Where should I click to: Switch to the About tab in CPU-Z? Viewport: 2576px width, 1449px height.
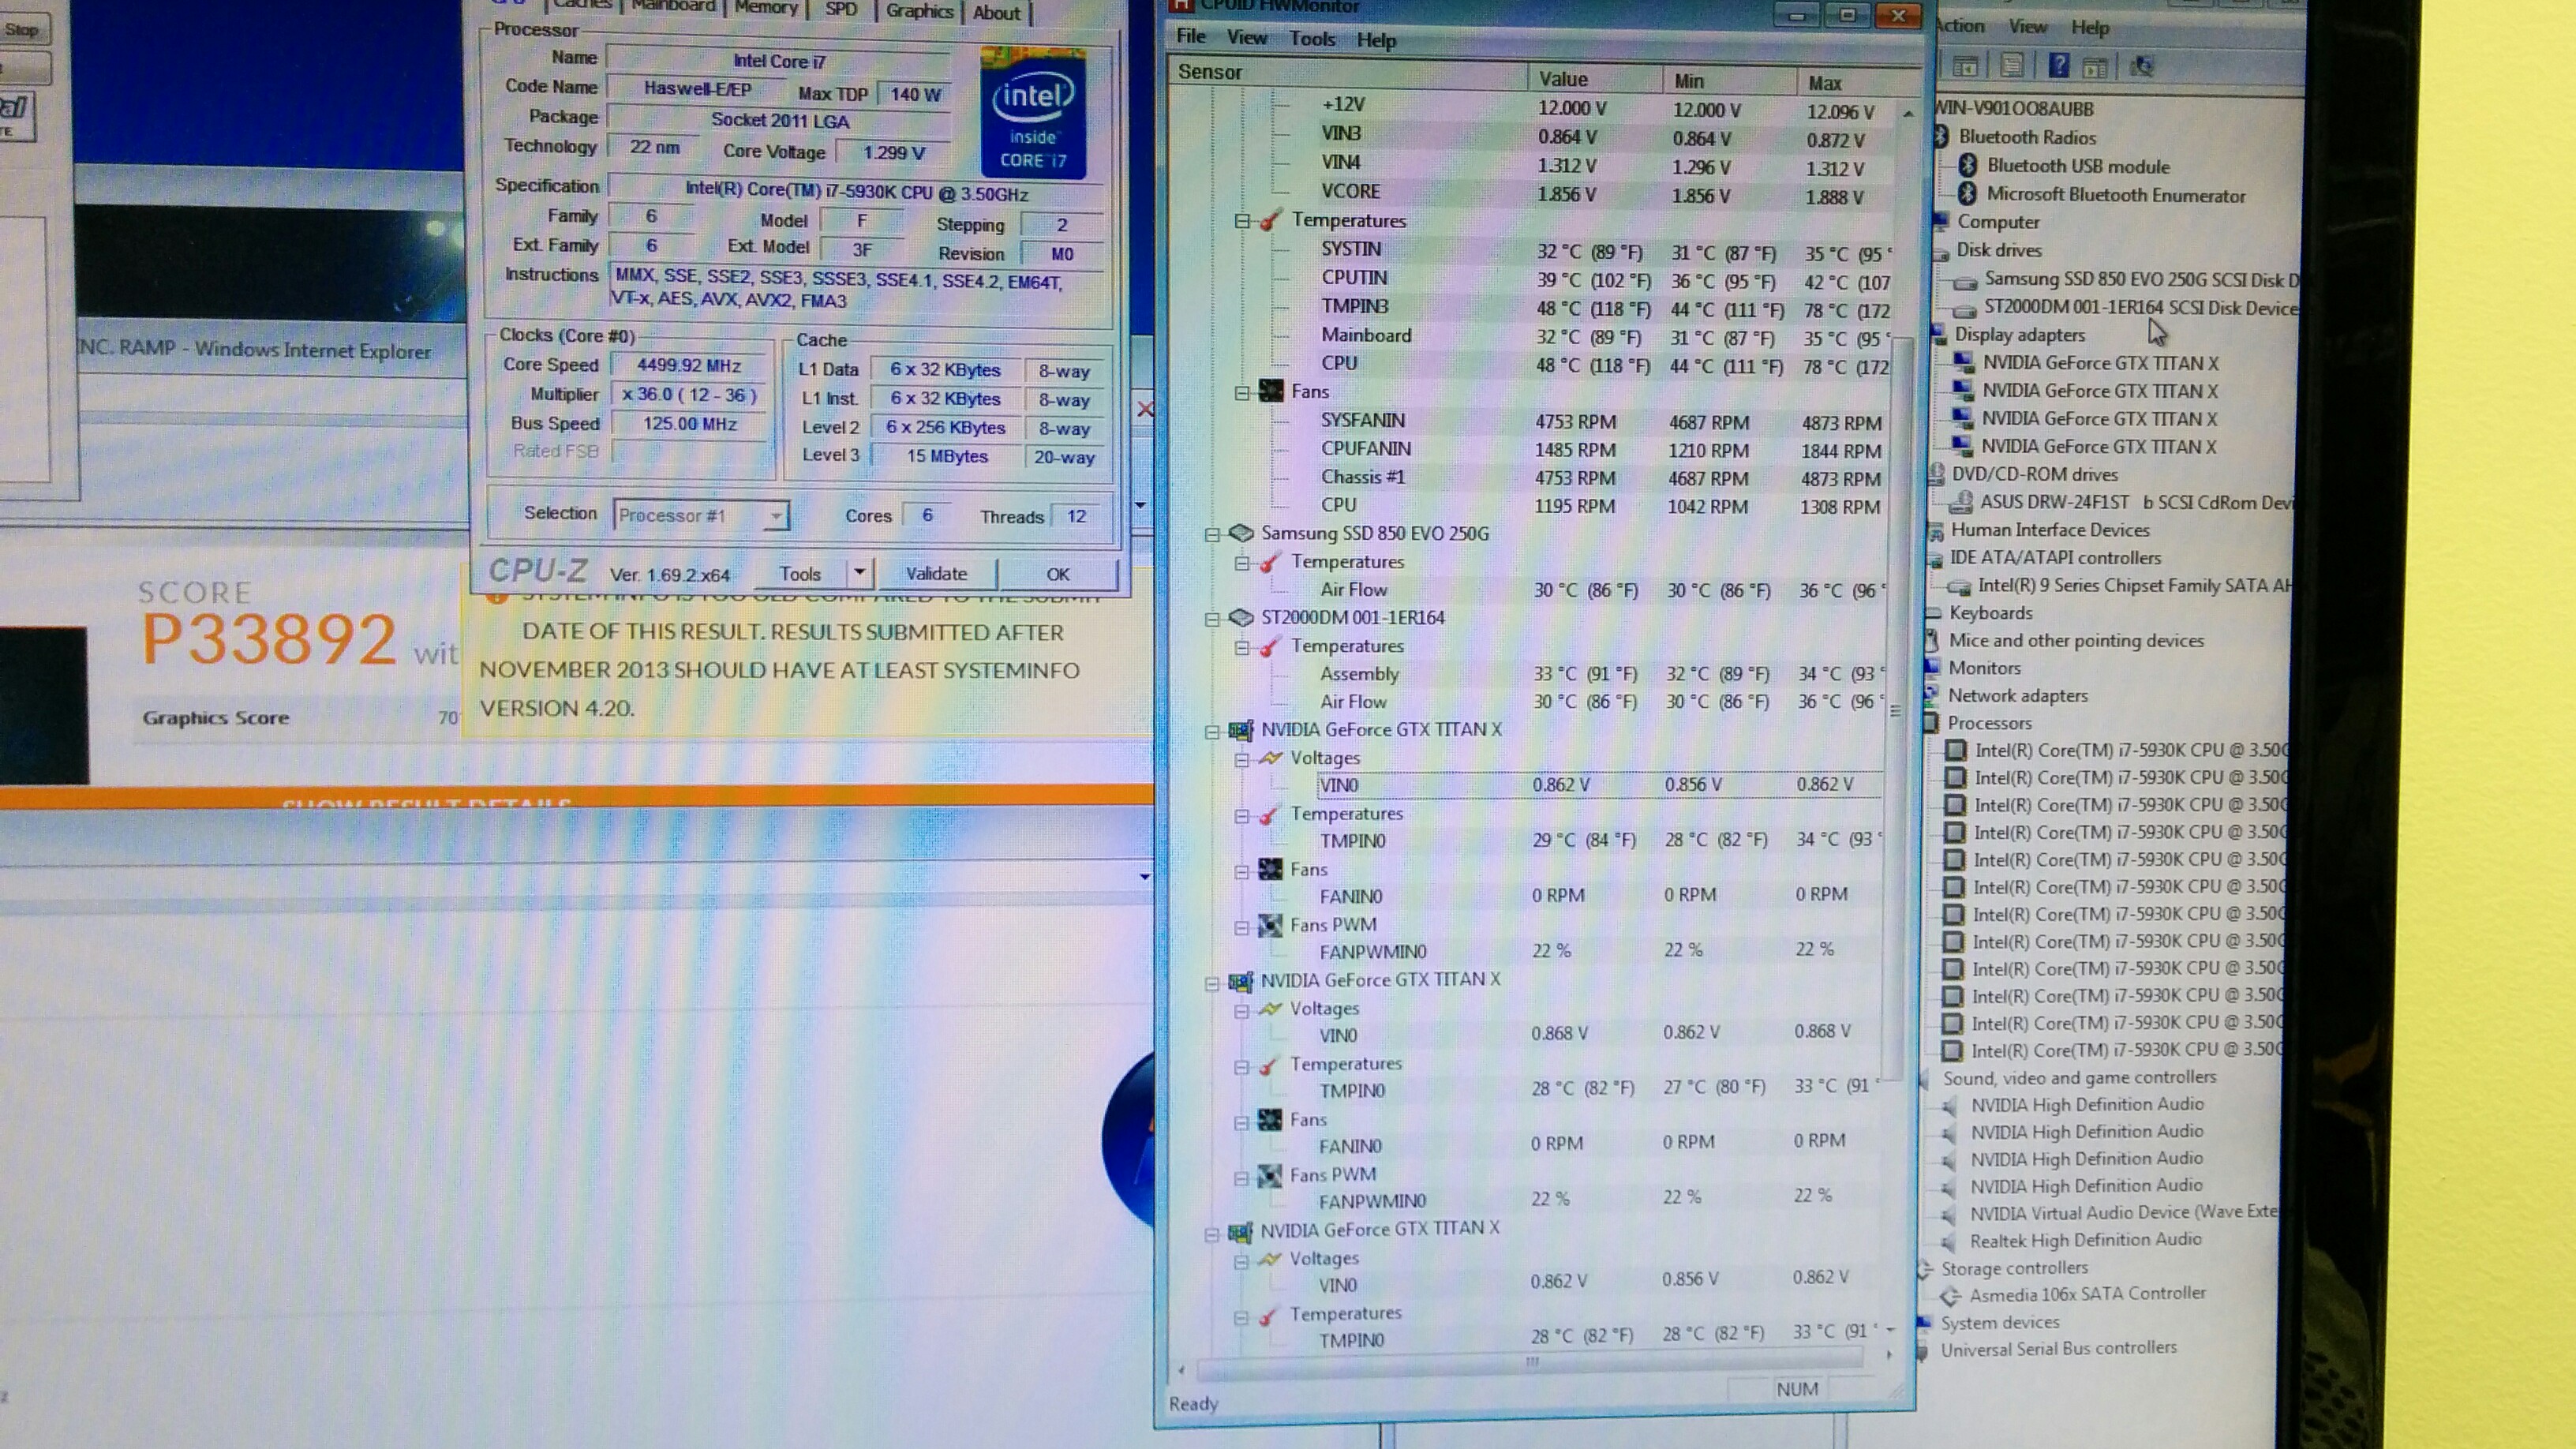click(997, 13)
